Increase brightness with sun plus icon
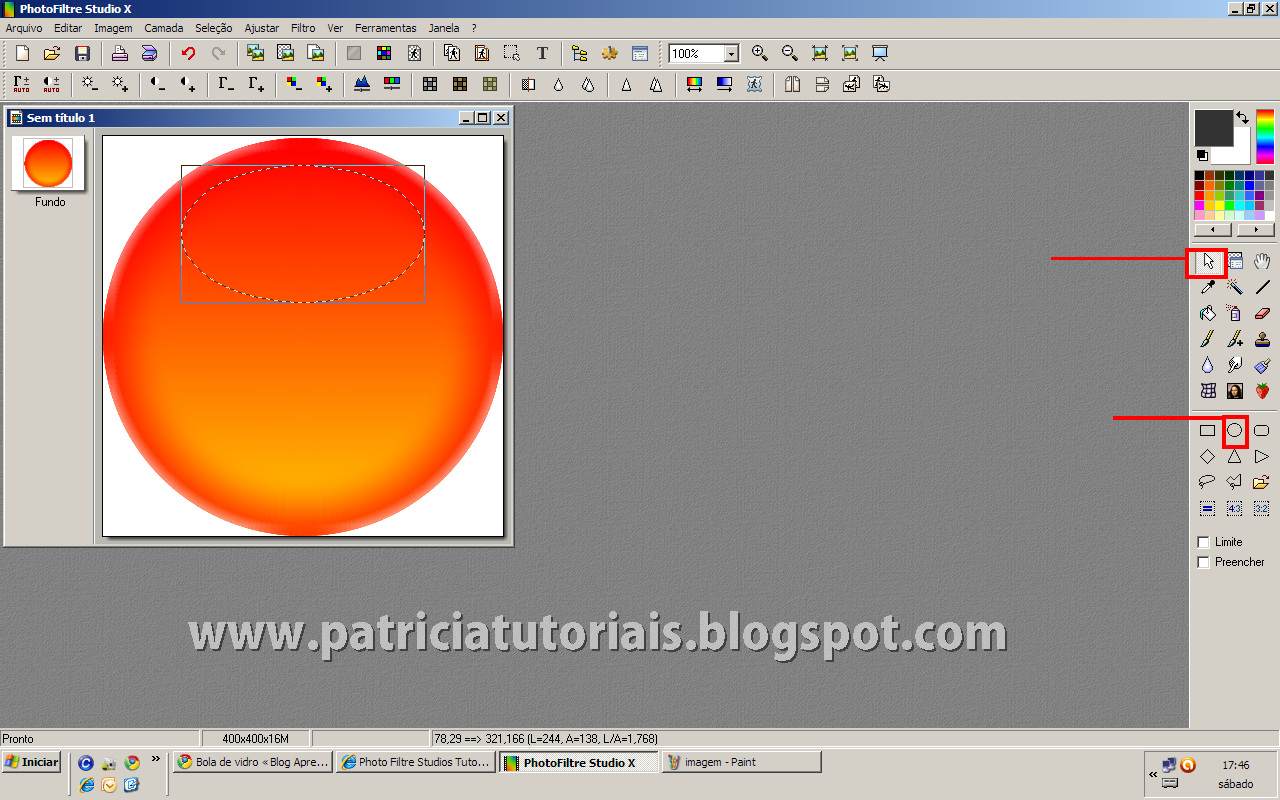The width and height of the screenshot is (1280, 800). point(119,85)
